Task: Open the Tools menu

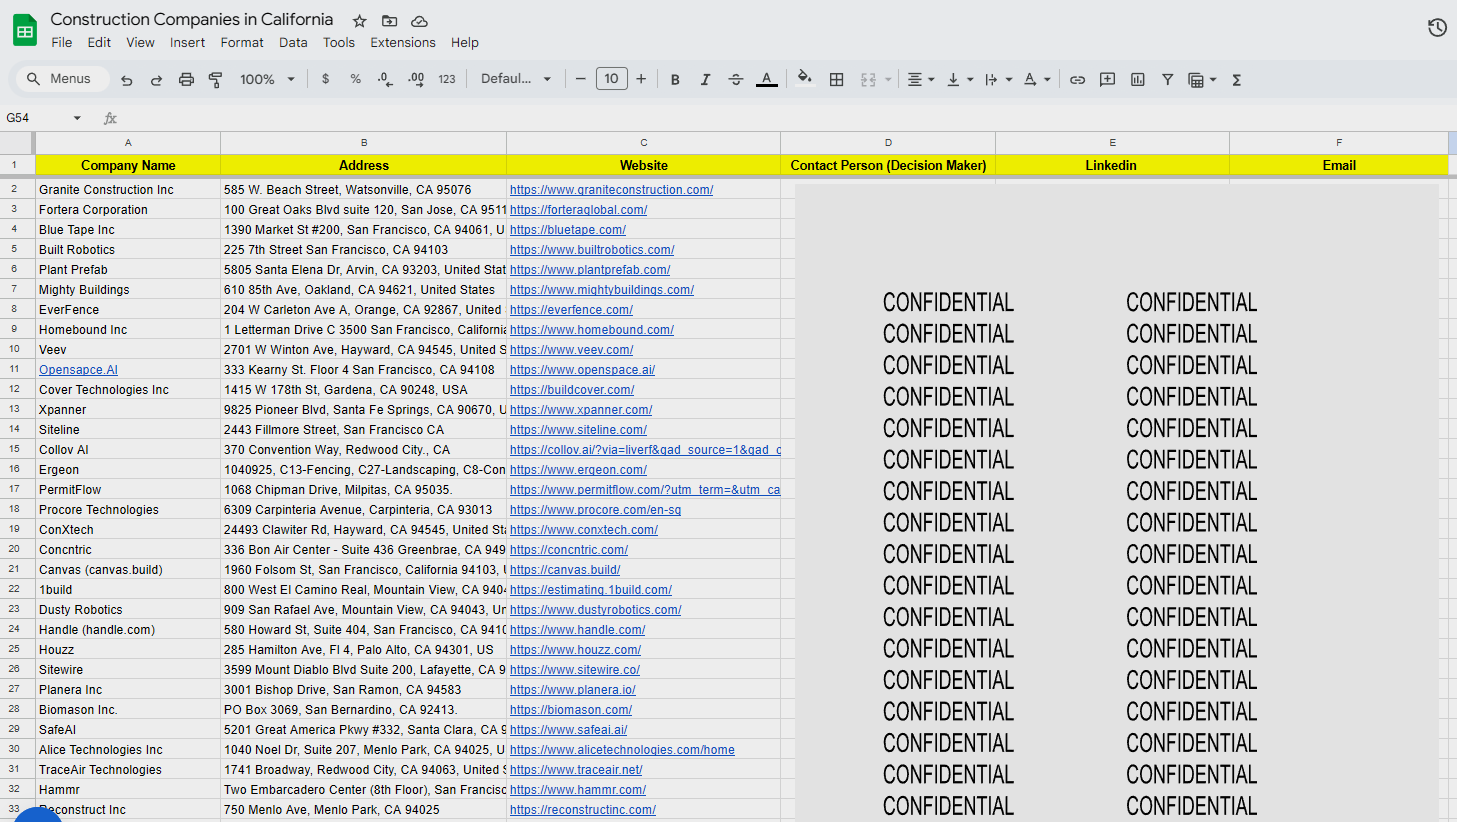Action: point(339,43)
